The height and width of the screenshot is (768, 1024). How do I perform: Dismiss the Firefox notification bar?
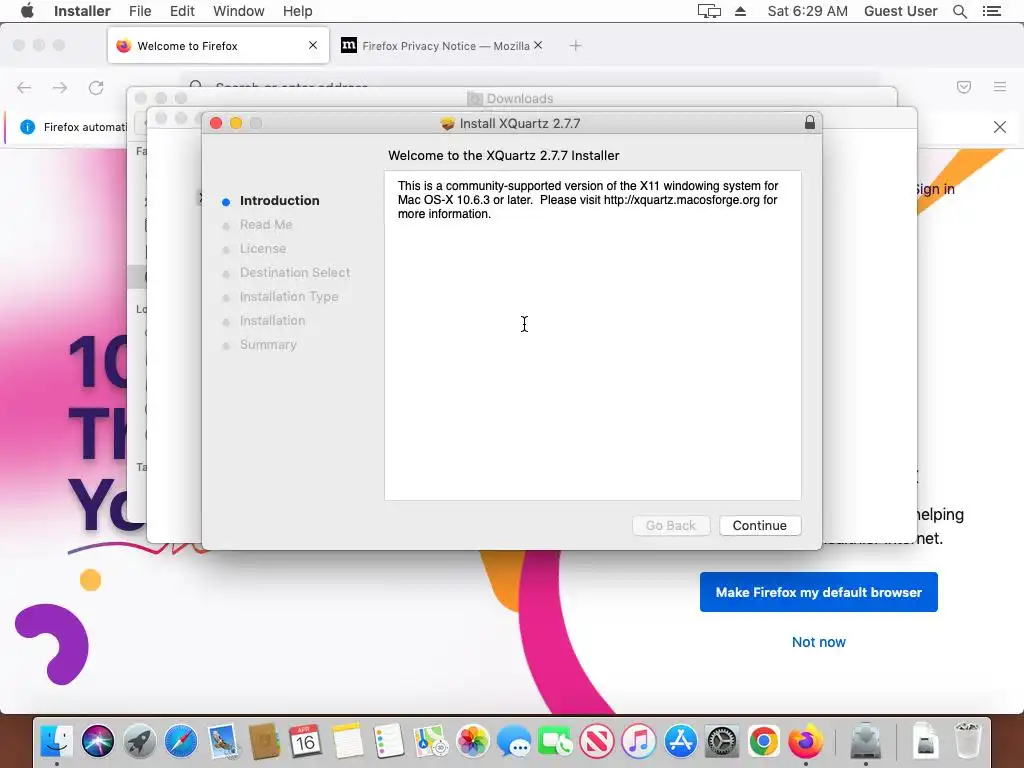pos(1000,127)
